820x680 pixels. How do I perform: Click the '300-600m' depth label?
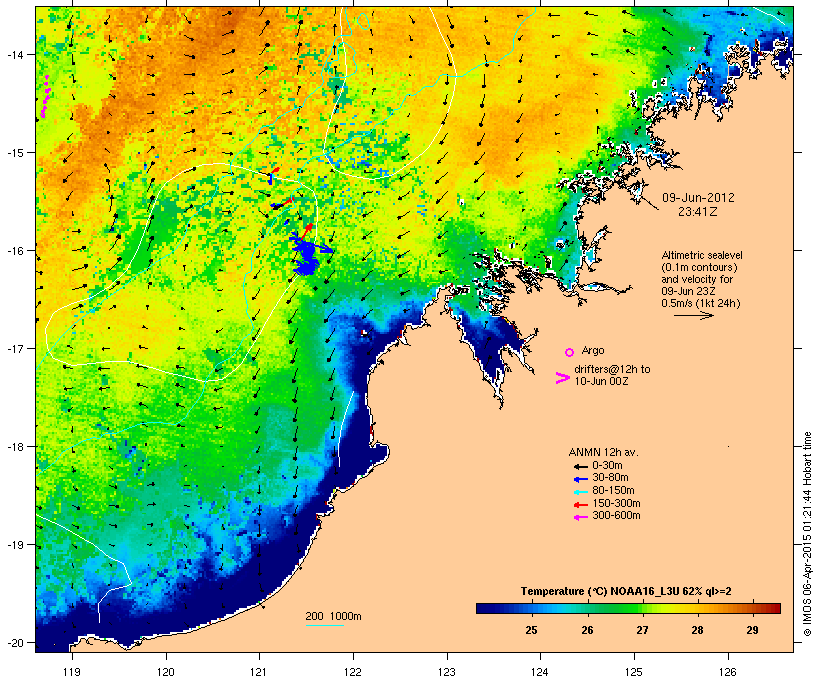click(x=616, y=516)
